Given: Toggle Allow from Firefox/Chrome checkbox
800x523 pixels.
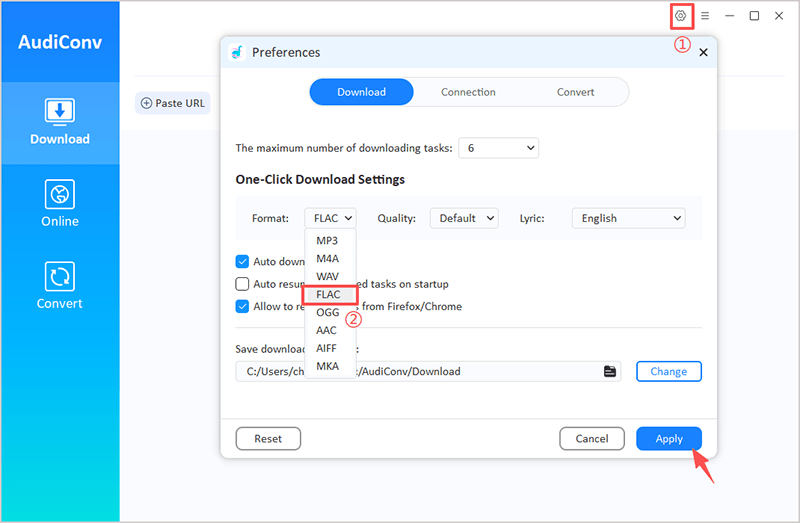Looking at the screenshot, I should 242,306.
